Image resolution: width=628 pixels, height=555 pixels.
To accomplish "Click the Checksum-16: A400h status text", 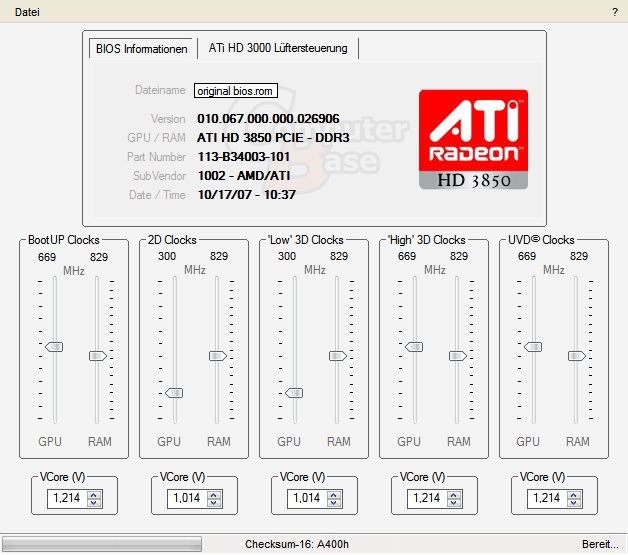I will point(297,544).
